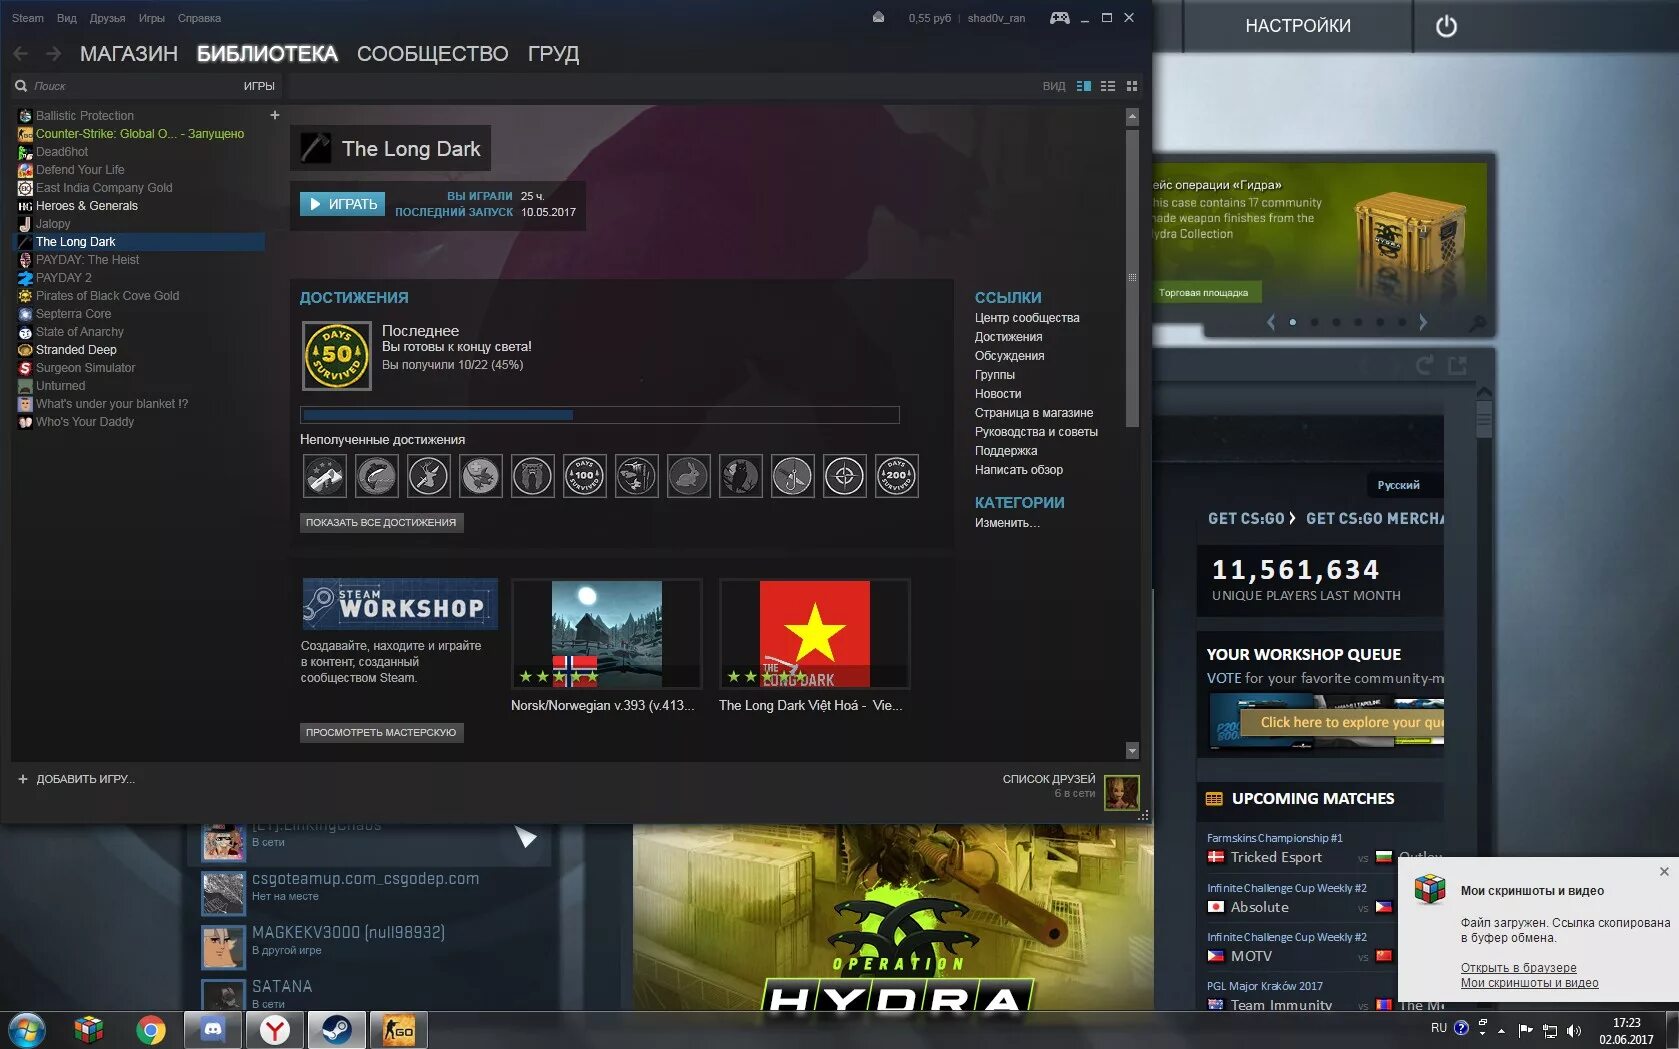Click the first locked achievement icon
1679x1049 pixels.
tap(324, 476)
